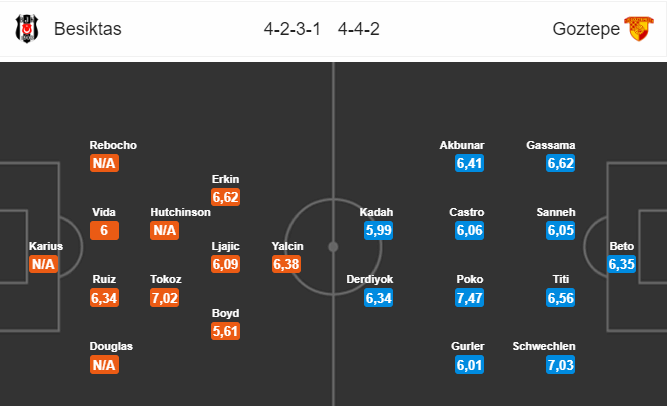Click Karius N/A rating badge
Screen dimensions: 667x406
[43, 264]
